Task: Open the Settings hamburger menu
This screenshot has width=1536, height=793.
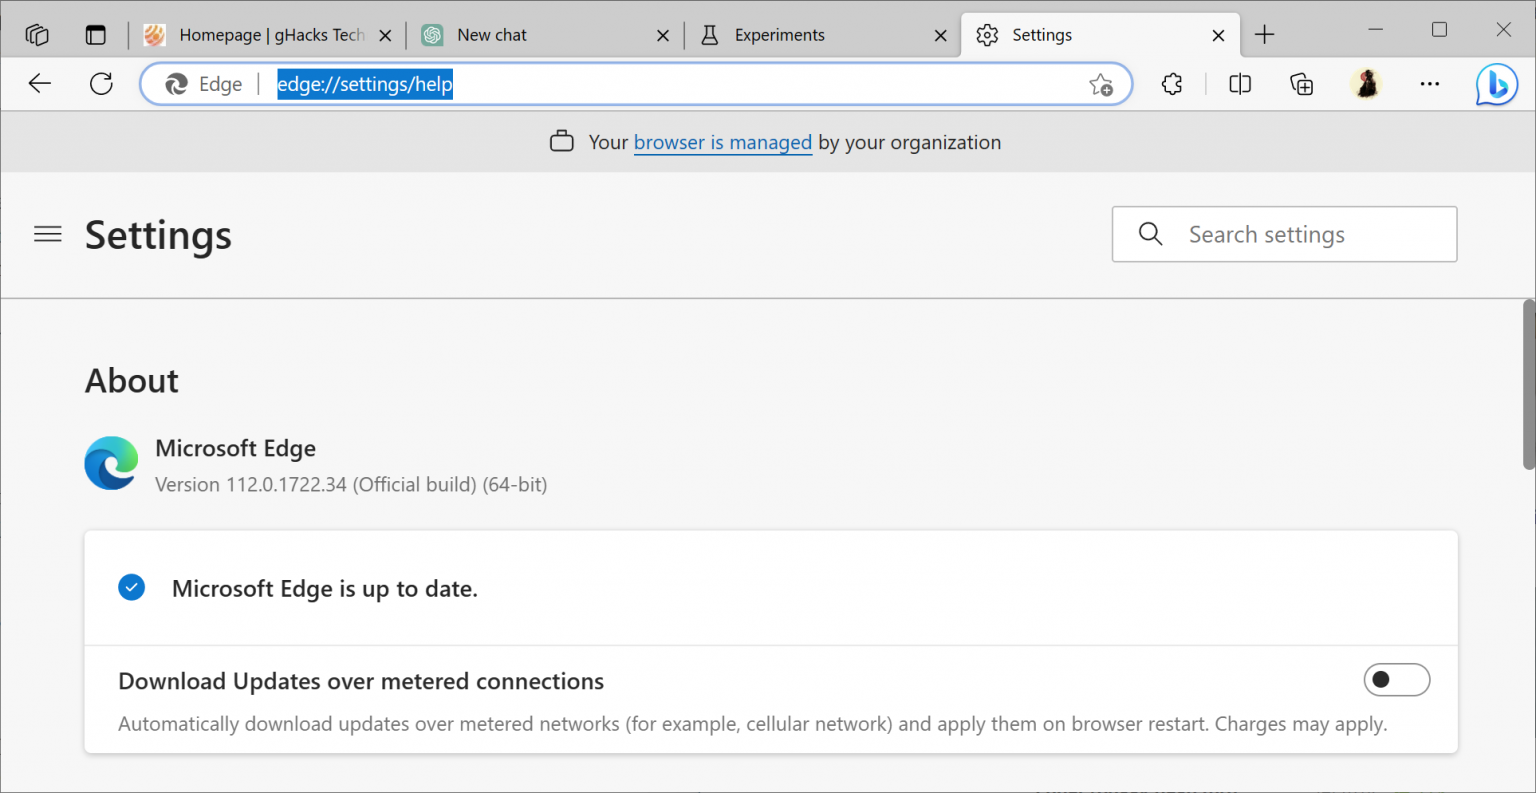Action: click(47, 234)
